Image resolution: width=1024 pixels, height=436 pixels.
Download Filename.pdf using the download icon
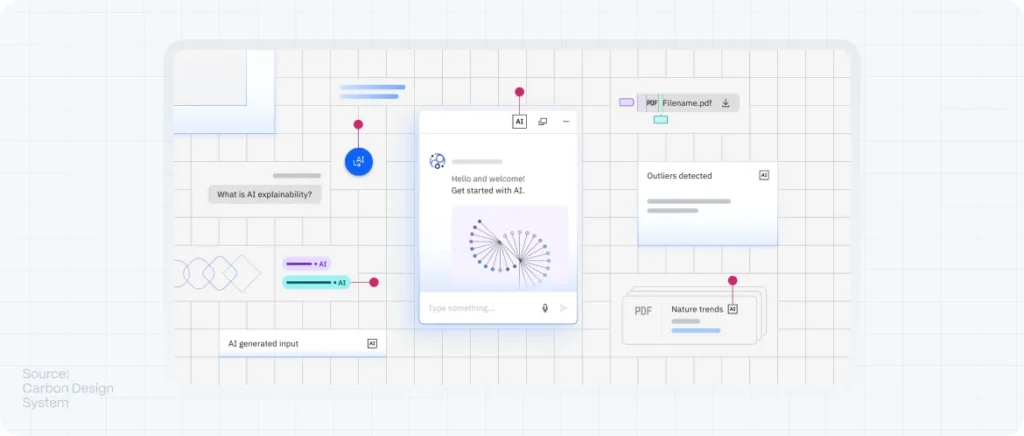(x=726, y=103)
